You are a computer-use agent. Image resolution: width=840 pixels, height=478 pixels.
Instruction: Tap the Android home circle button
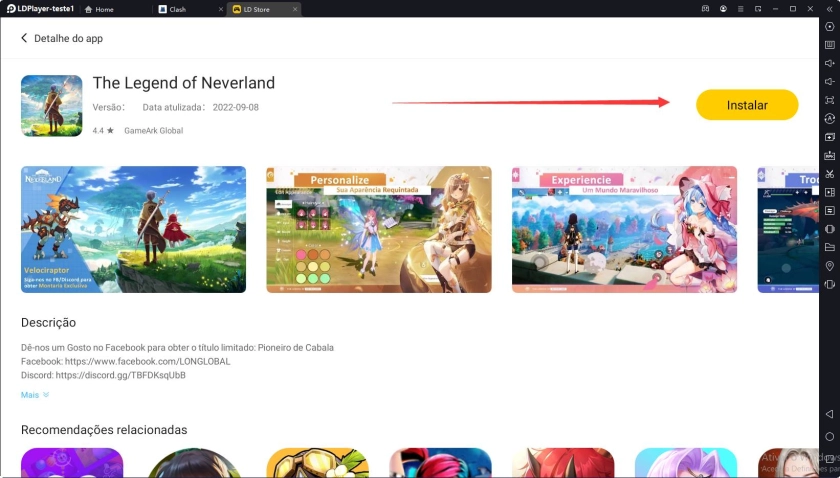pos(830,436)
